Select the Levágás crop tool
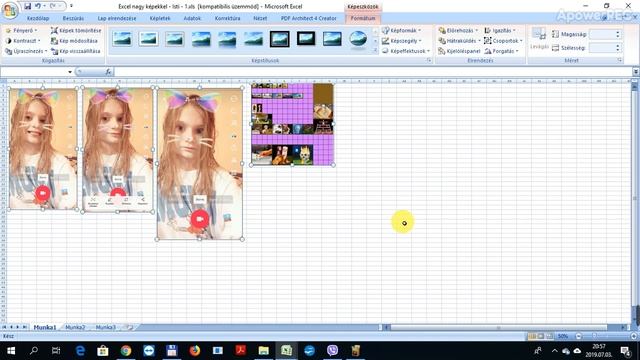The height and width of the screenshot is (360, 640). pos(539,39)
